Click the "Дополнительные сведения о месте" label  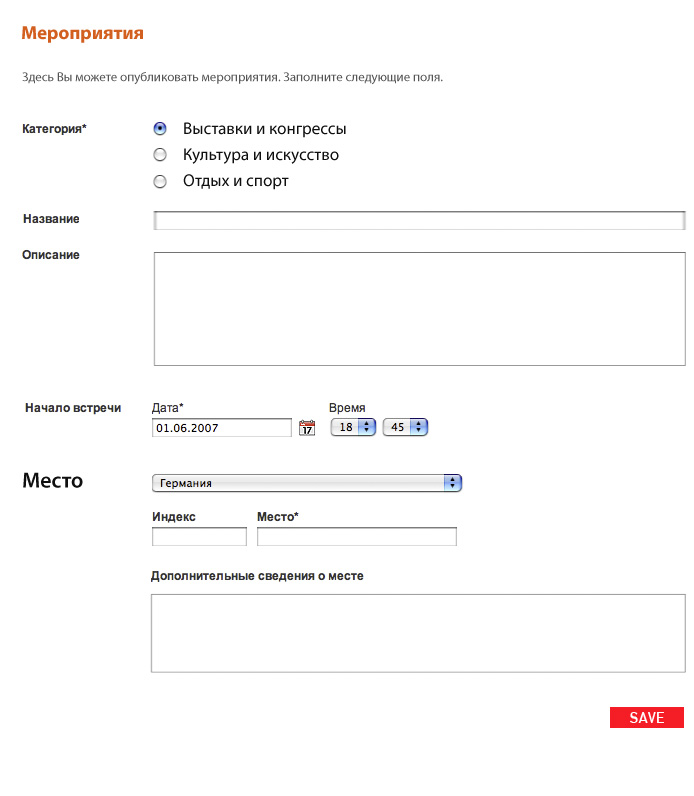click(x=257, y=576)
